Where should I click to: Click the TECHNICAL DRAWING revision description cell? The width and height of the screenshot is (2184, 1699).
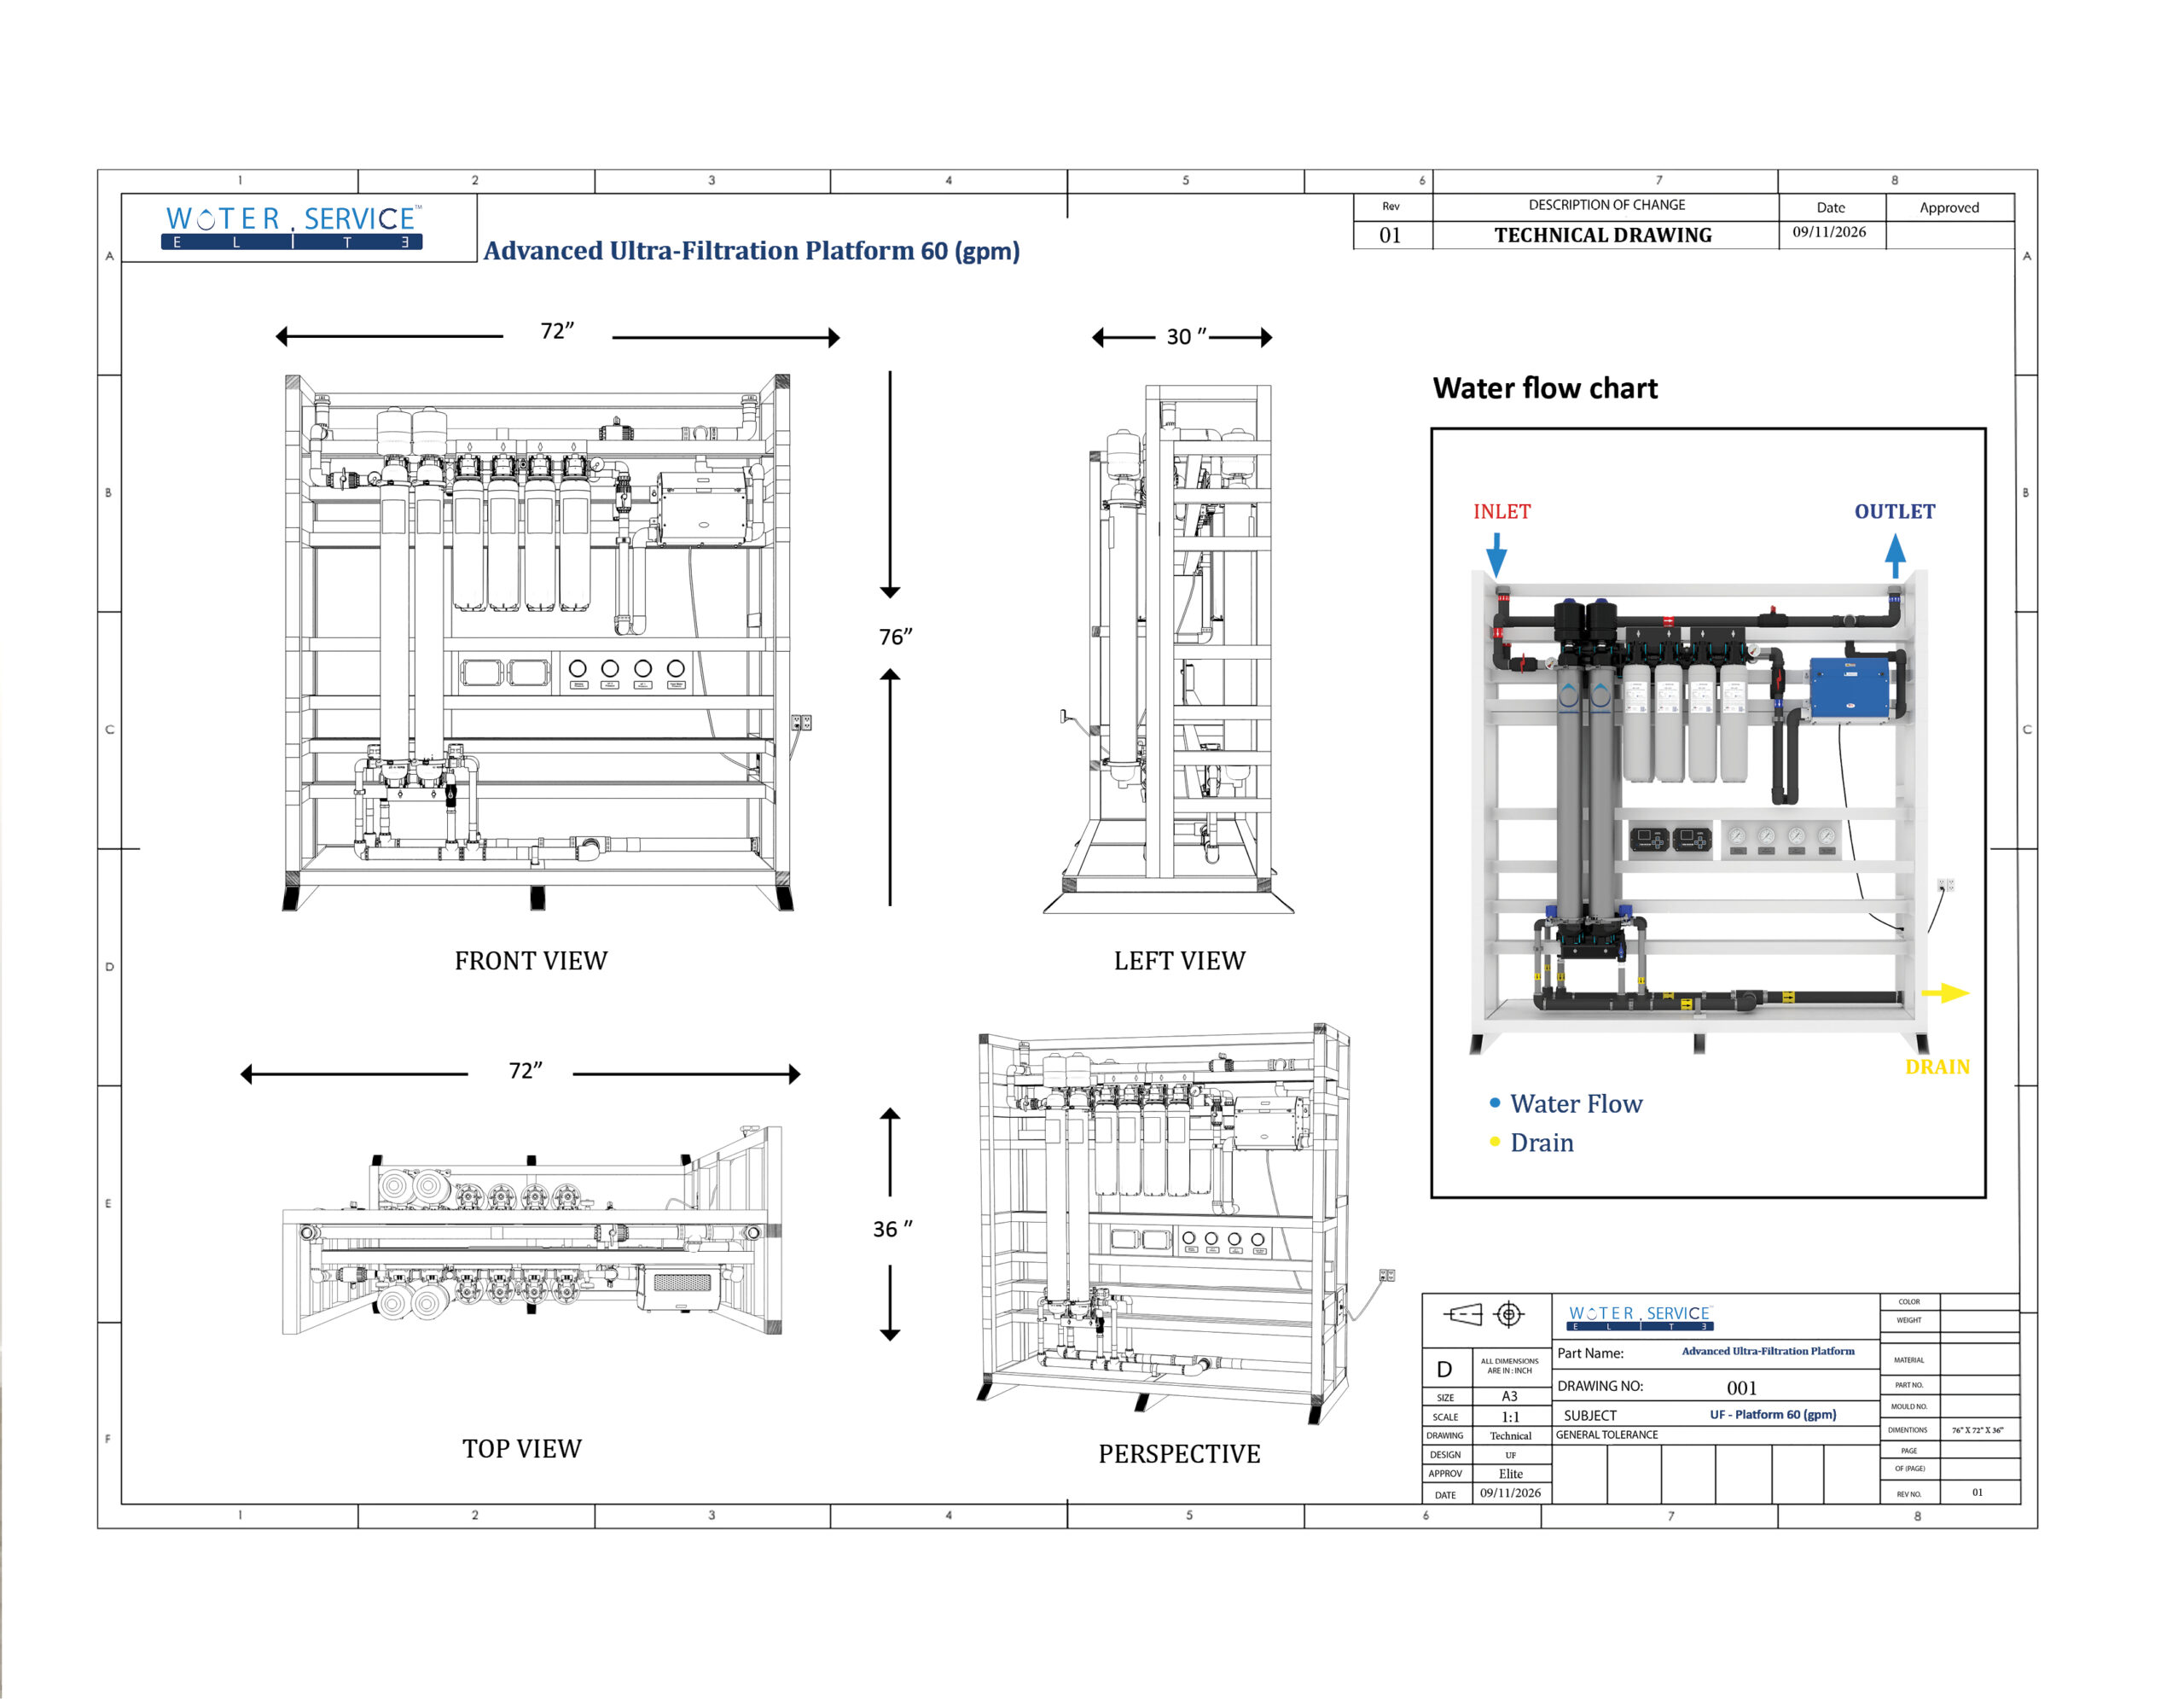tap(1605, 235)
